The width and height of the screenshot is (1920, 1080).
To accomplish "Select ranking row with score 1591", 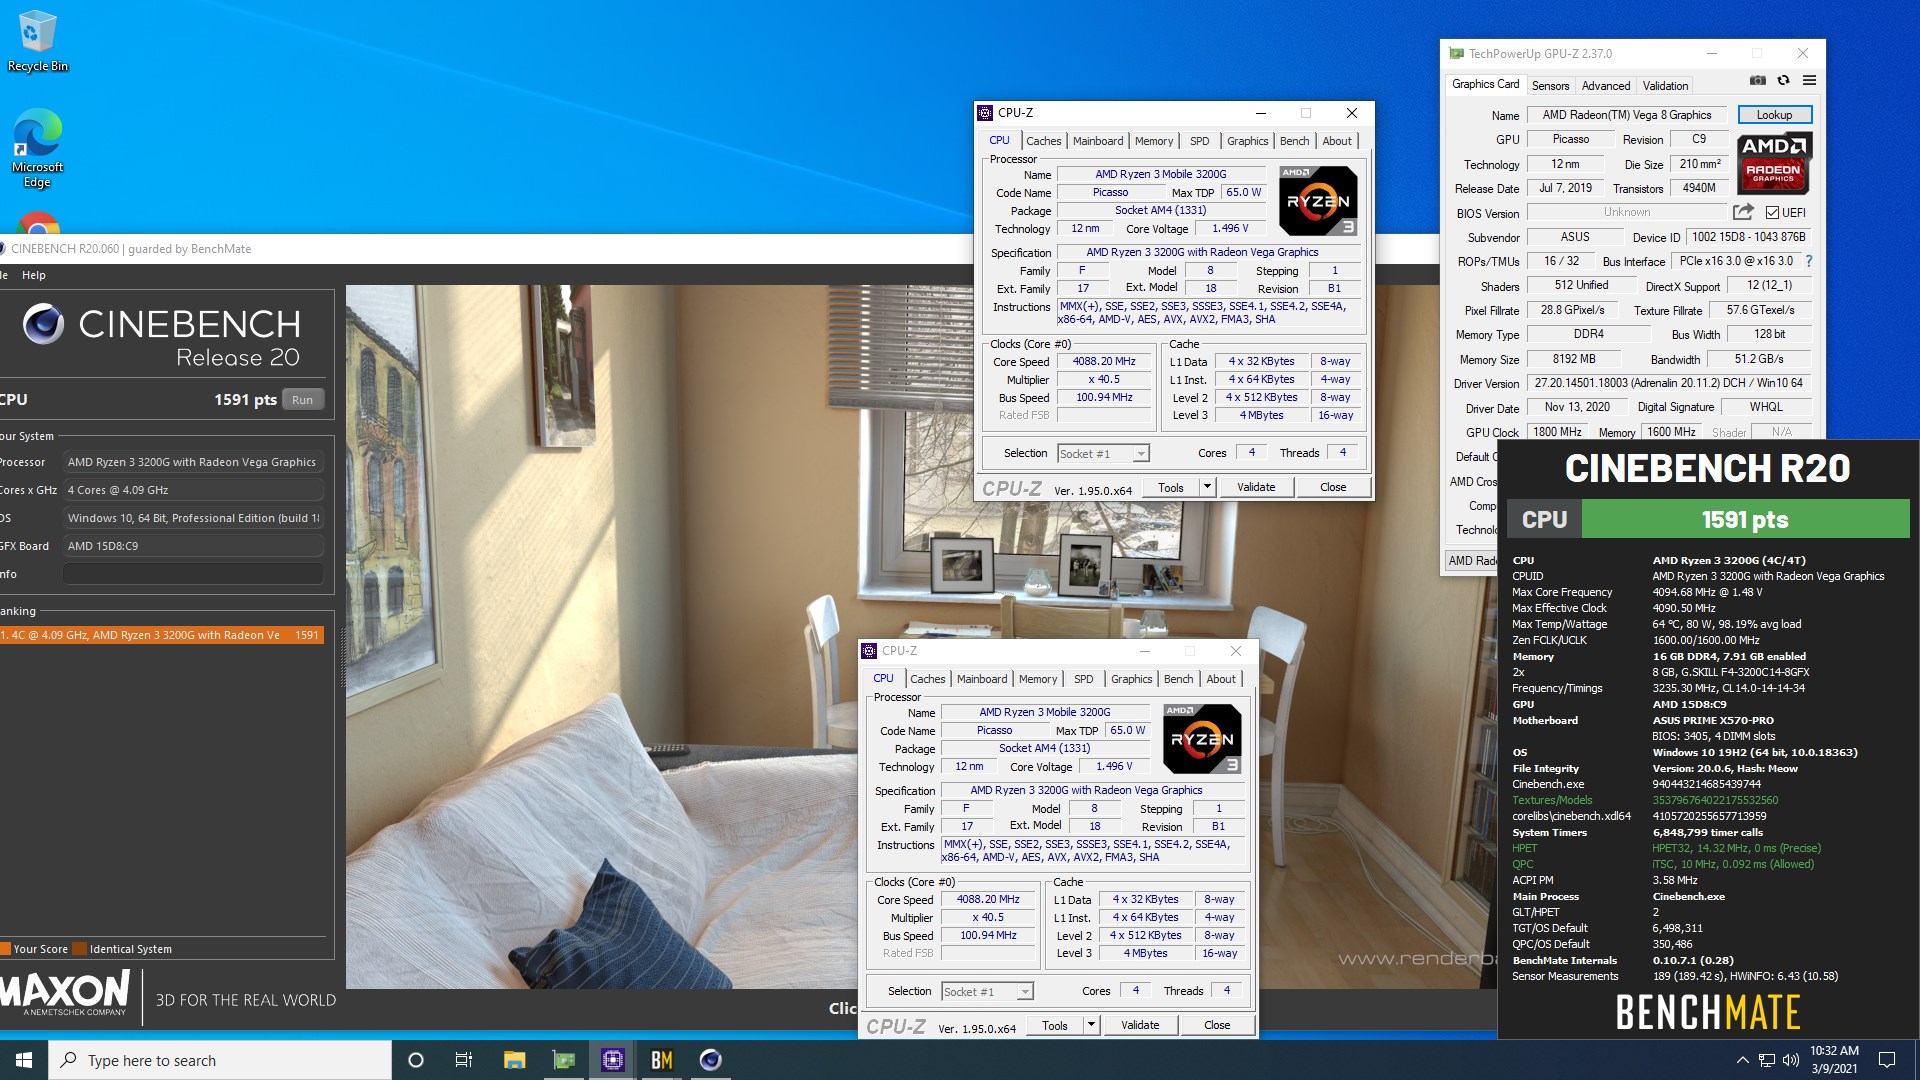I will coord(162,635).
